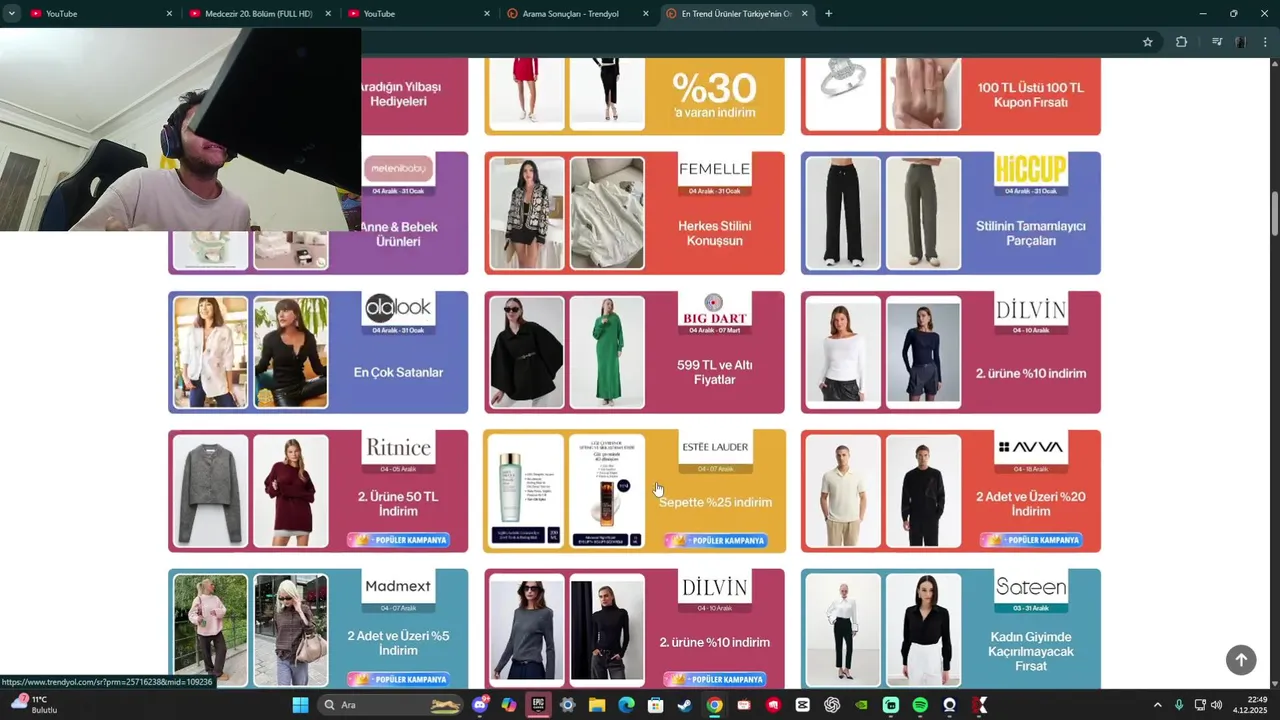The image size is (1280, 720).
Task: Open NVIDIA app from the taskbar
Action: coord(861,705)
